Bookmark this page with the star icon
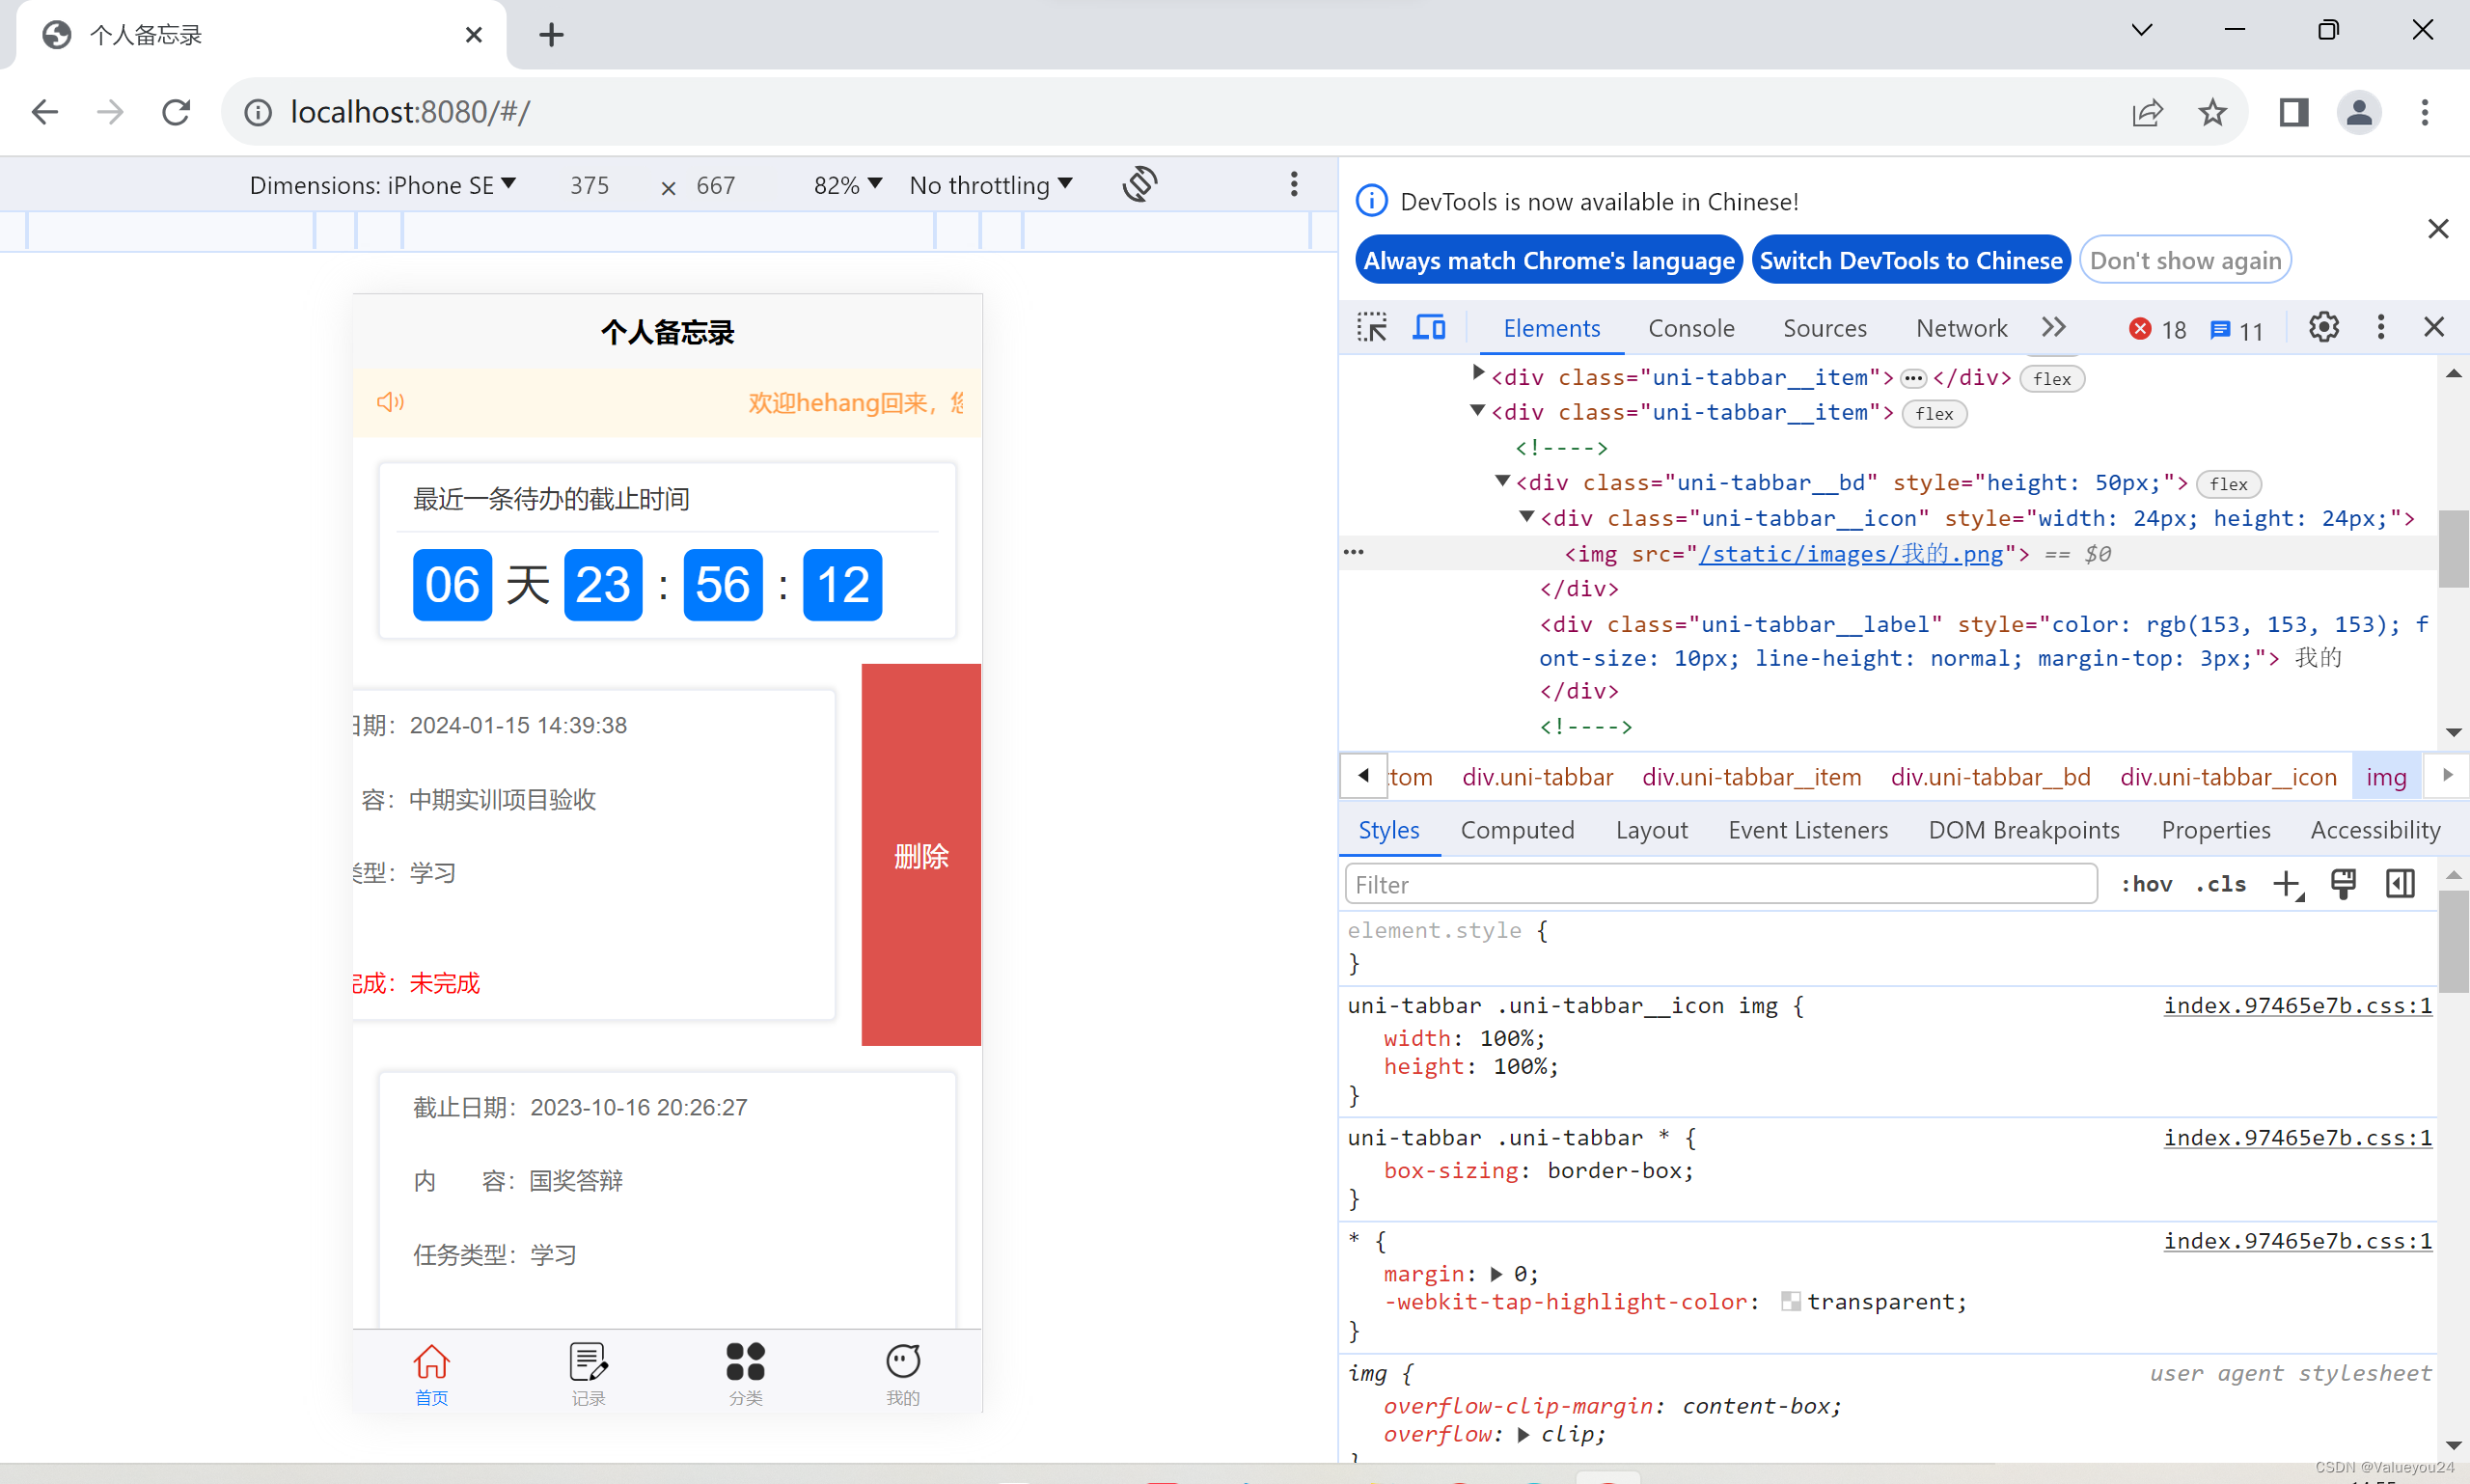Screen dimensions: 2470x1484 2213,112
